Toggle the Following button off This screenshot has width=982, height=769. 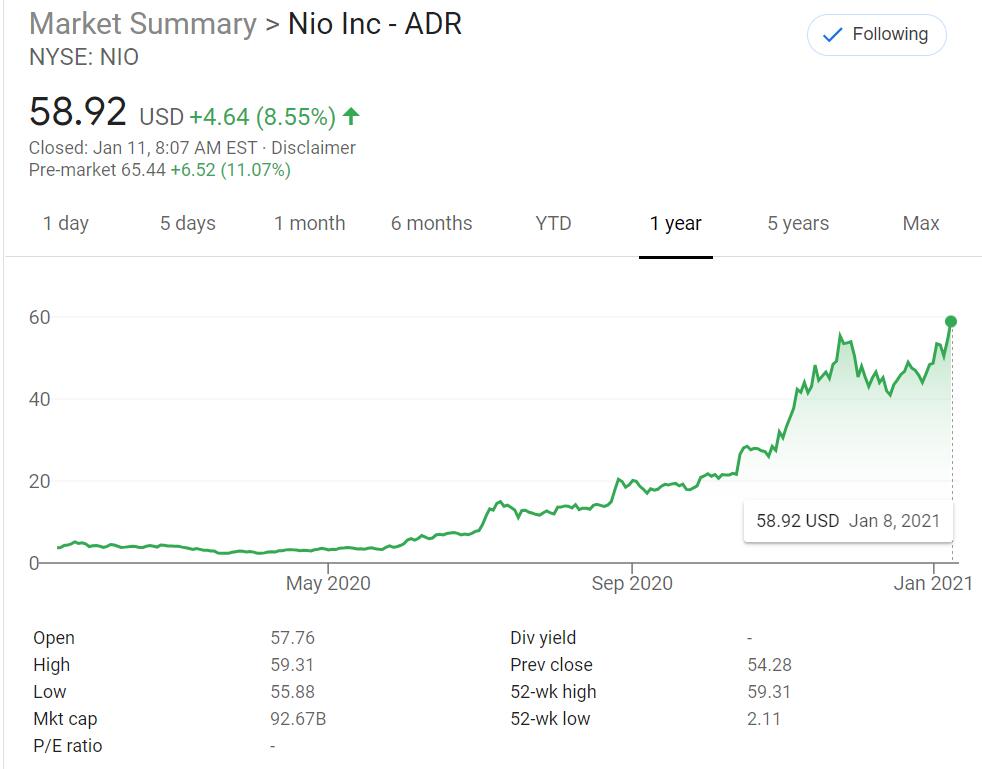(875, 33)
